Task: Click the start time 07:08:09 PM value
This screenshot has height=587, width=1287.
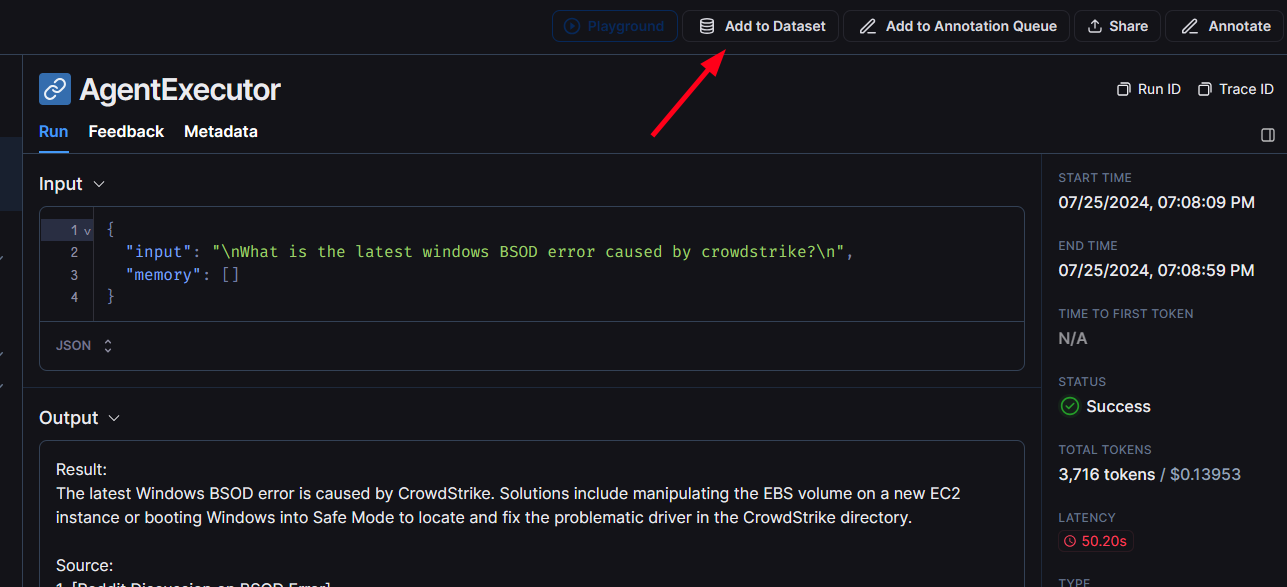Action: point(1157,202)
